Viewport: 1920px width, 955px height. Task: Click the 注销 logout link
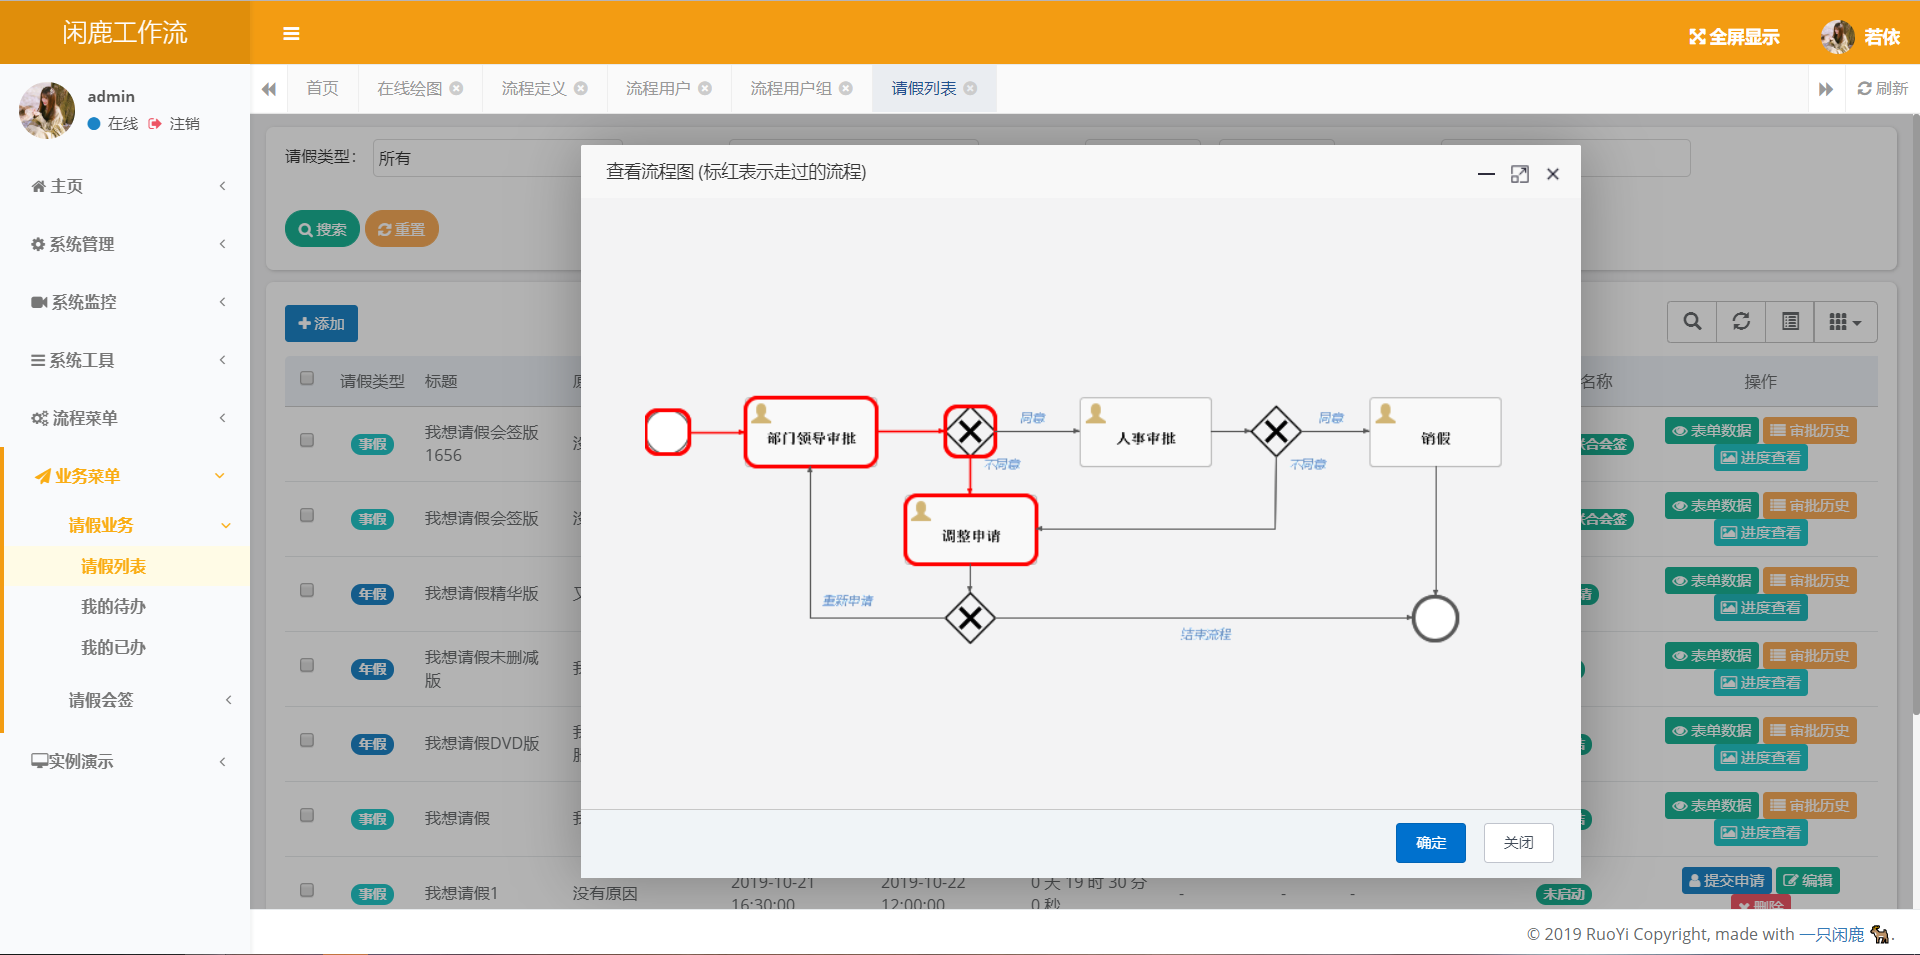click(175, 124)
